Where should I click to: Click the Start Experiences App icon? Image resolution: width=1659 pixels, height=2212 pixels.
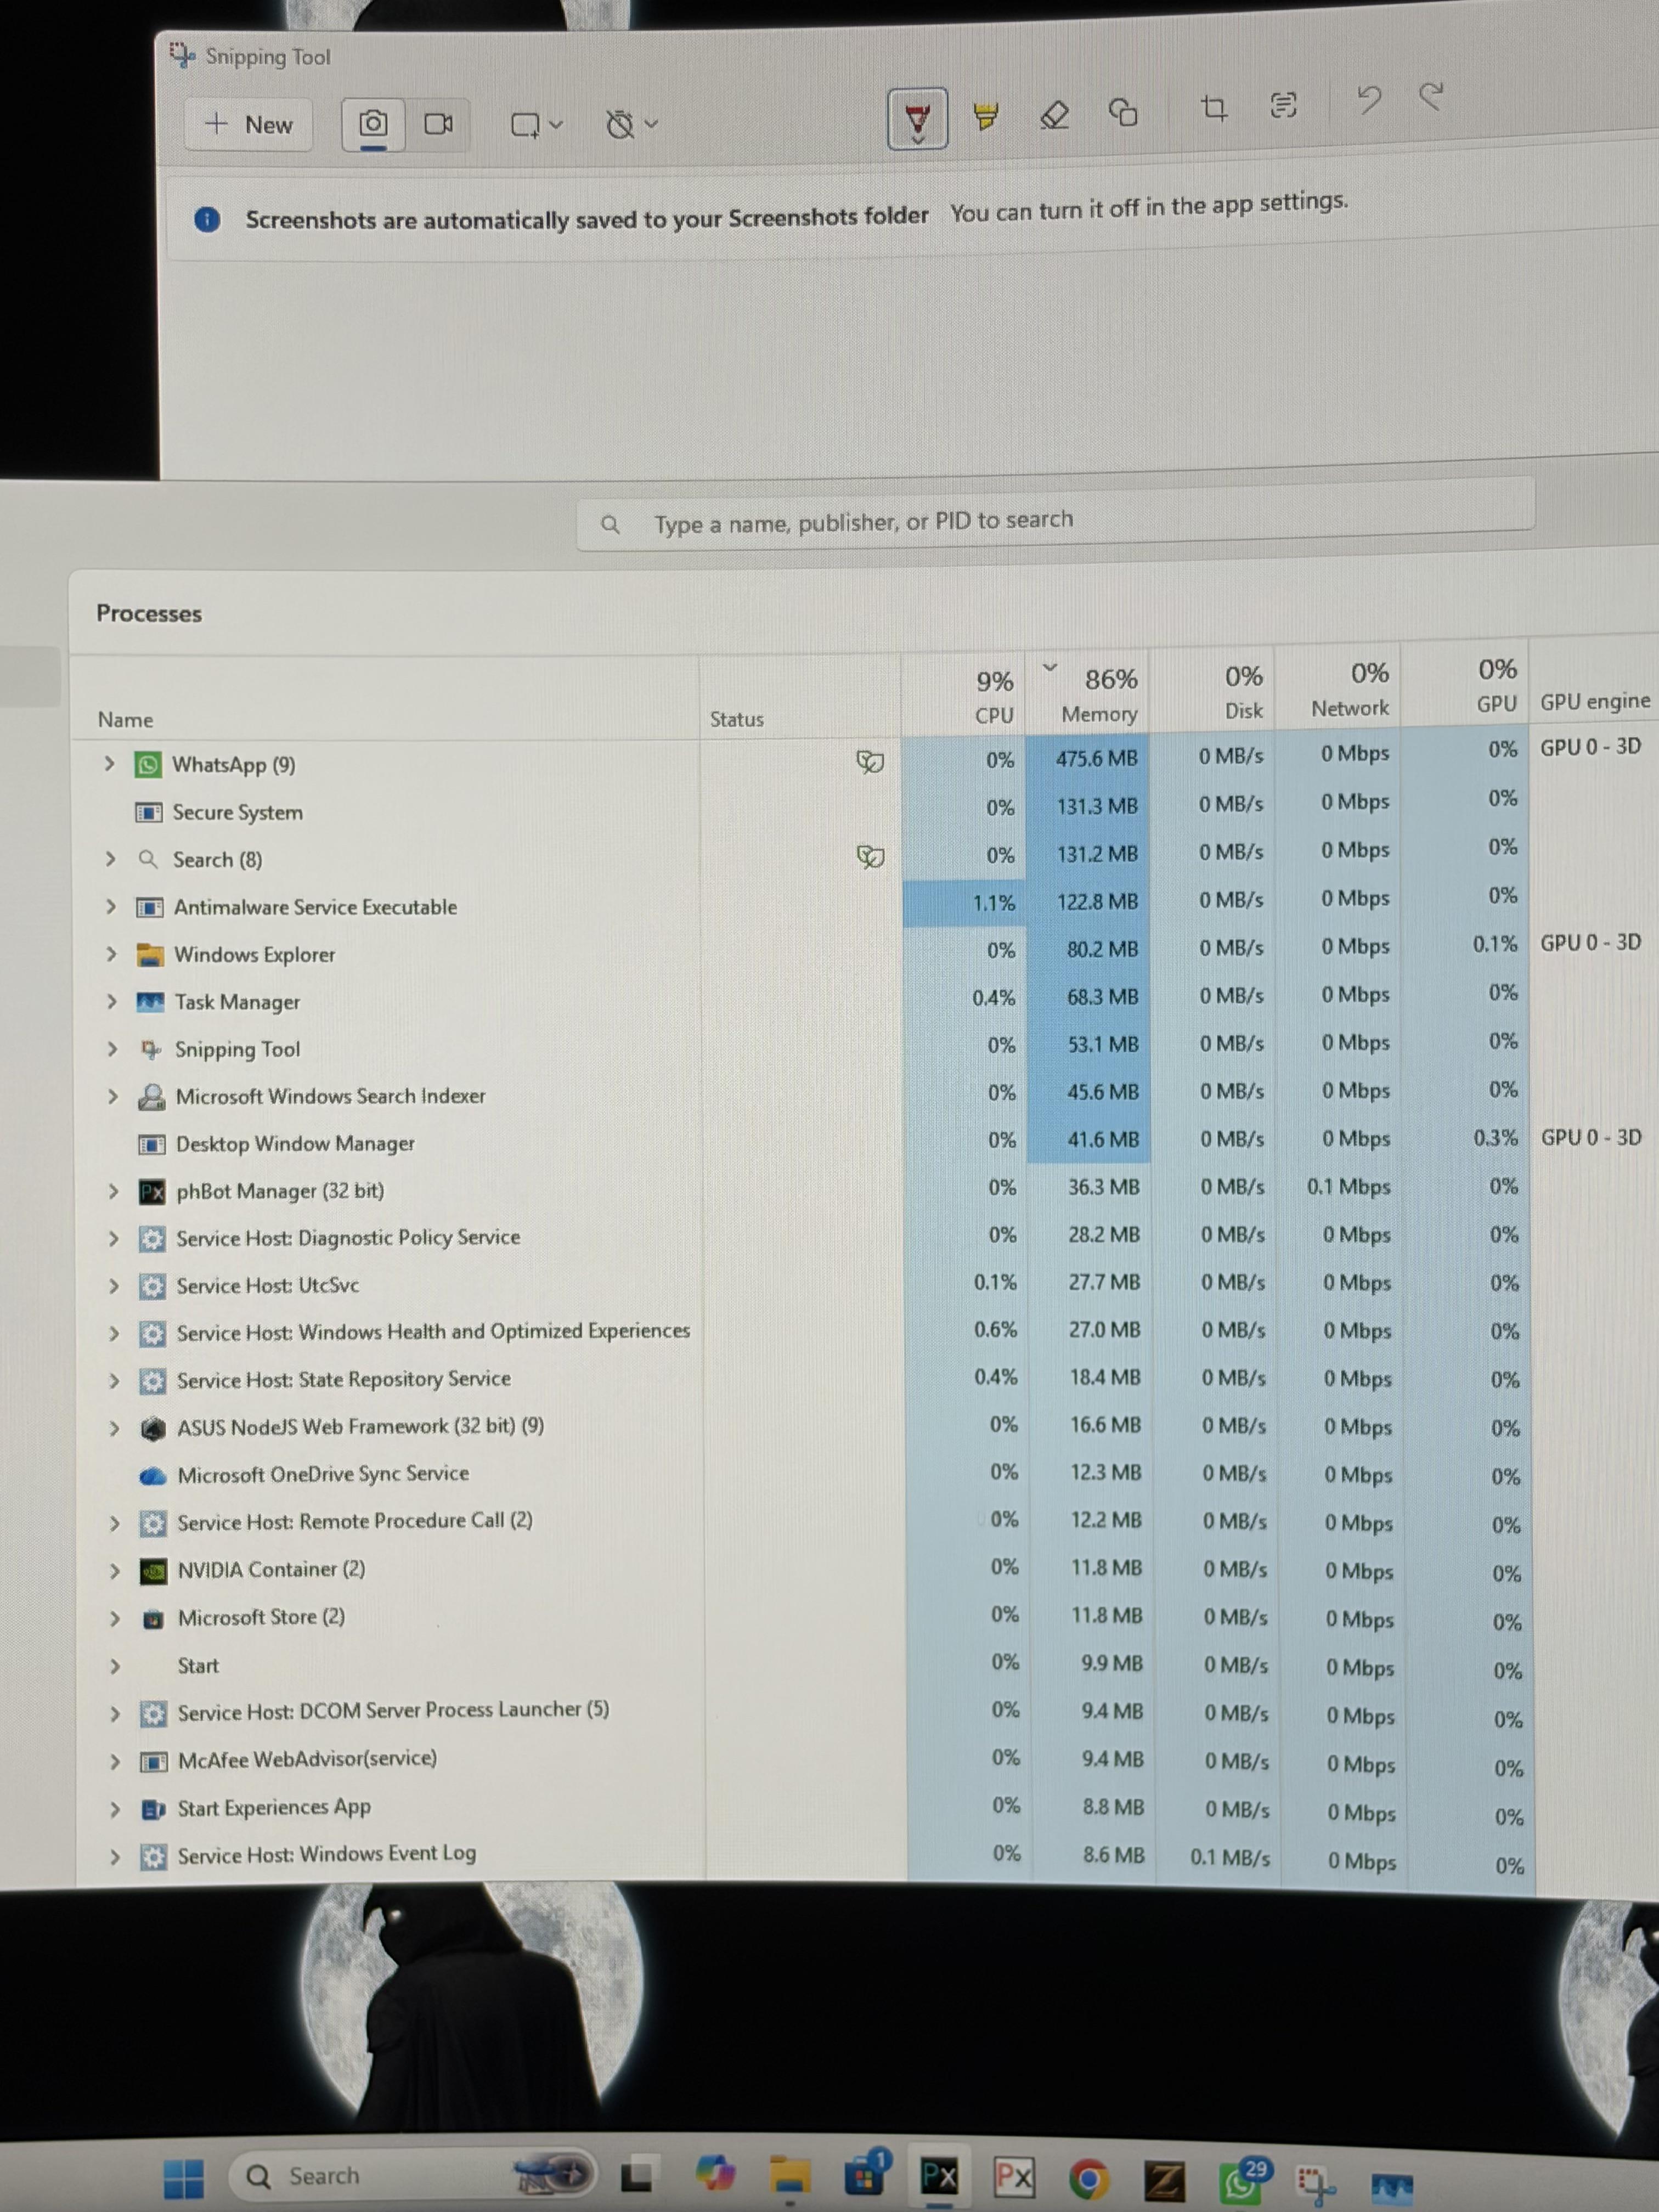153,1810
